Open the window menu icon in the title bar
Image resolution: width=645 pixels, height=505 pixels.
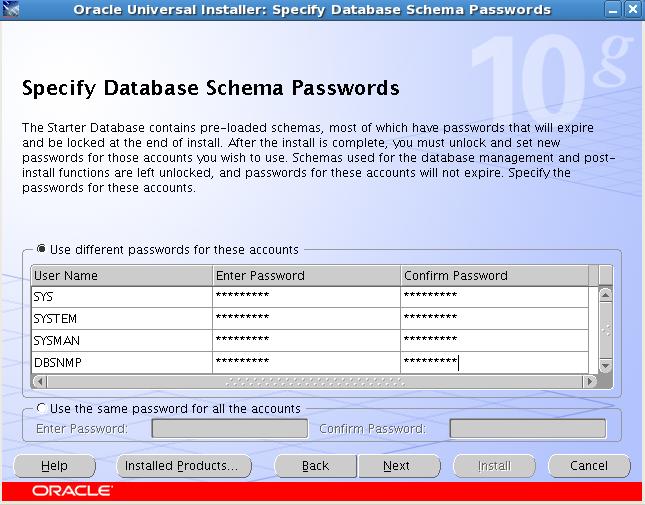coord(10,10)
